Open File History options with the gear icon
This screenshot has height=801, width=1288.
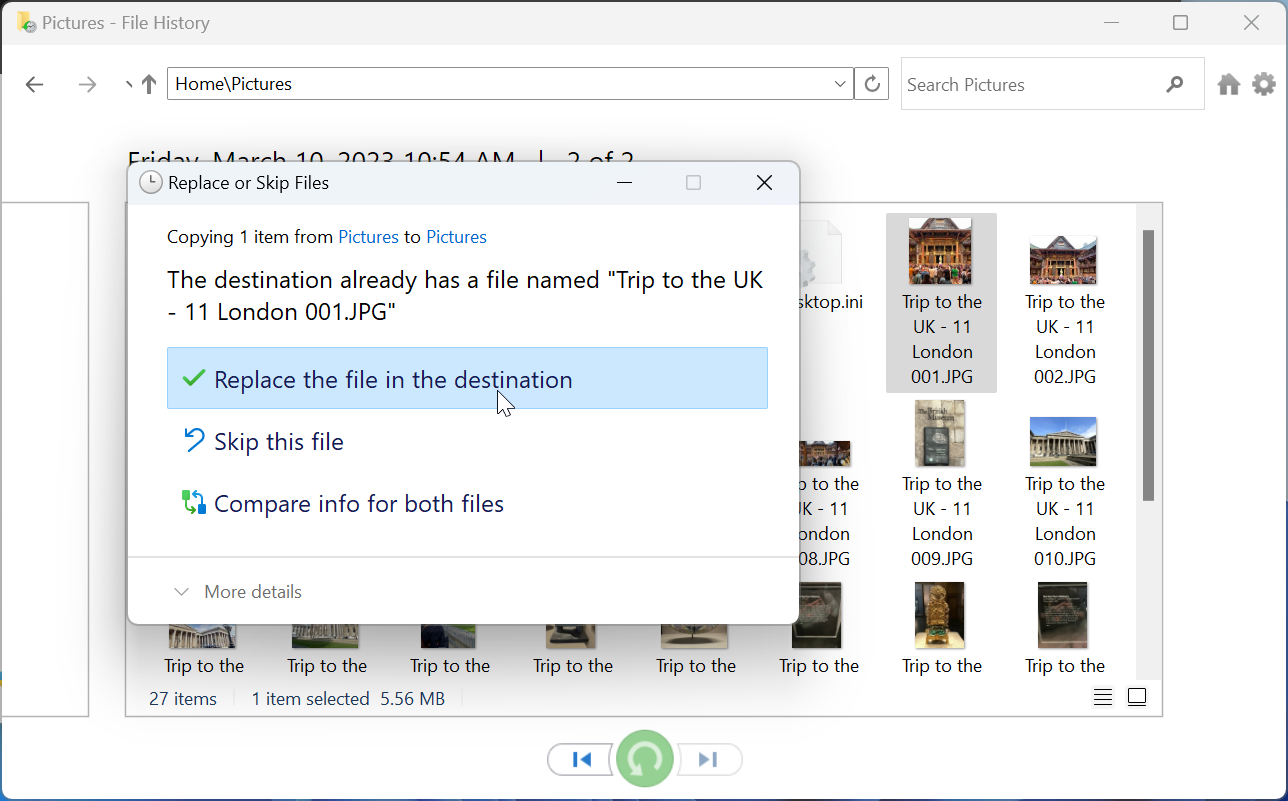tap(1263, 84)
